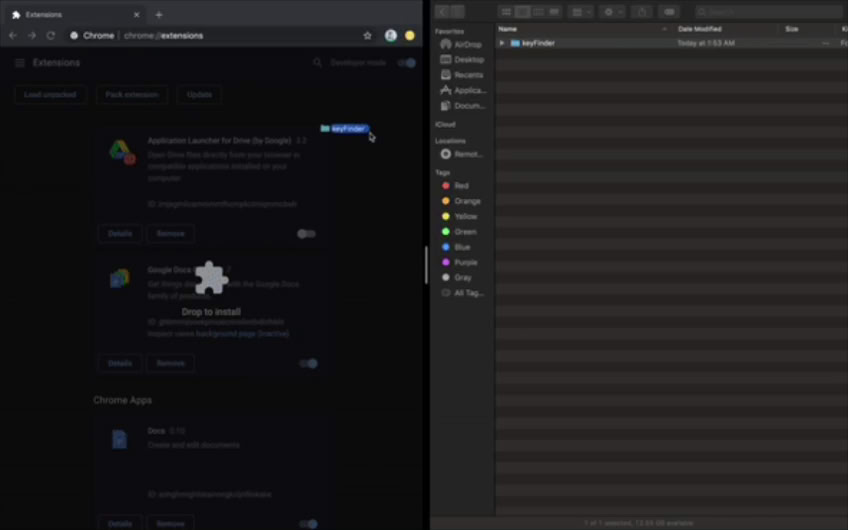Click Application Launcher for Drive icon
The width and height of the screenshot is (848, 530).
pos(122,152)
